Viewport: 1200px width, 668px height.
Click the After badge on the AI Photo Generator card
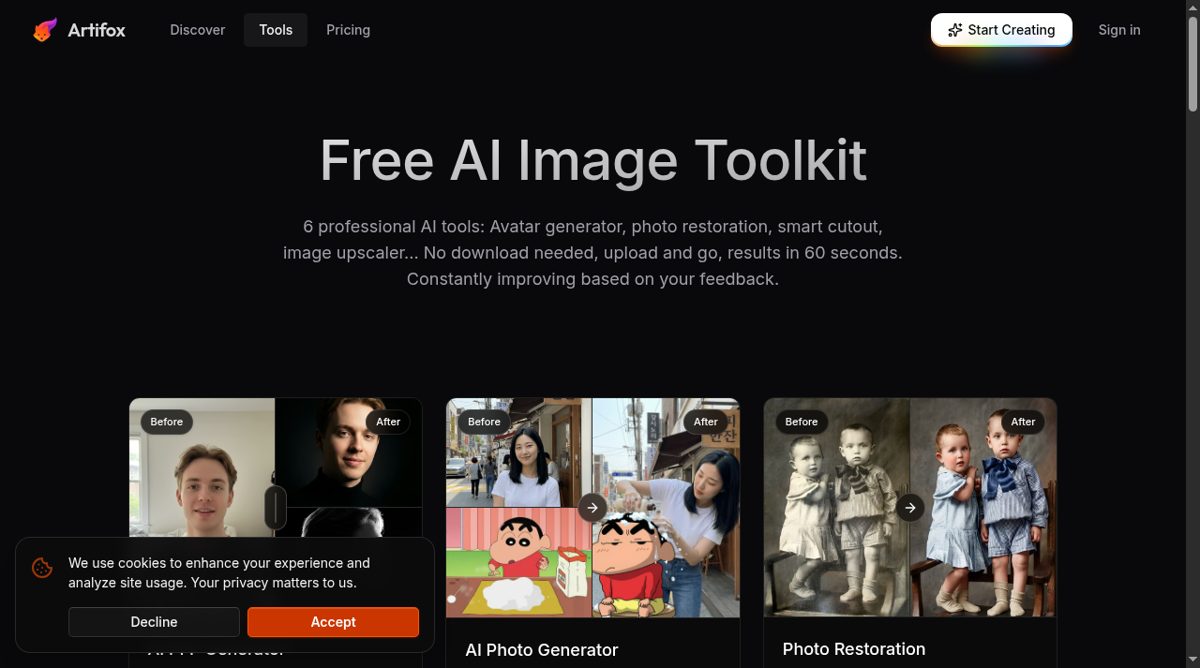pyautogui.click(x=706, y=422)
